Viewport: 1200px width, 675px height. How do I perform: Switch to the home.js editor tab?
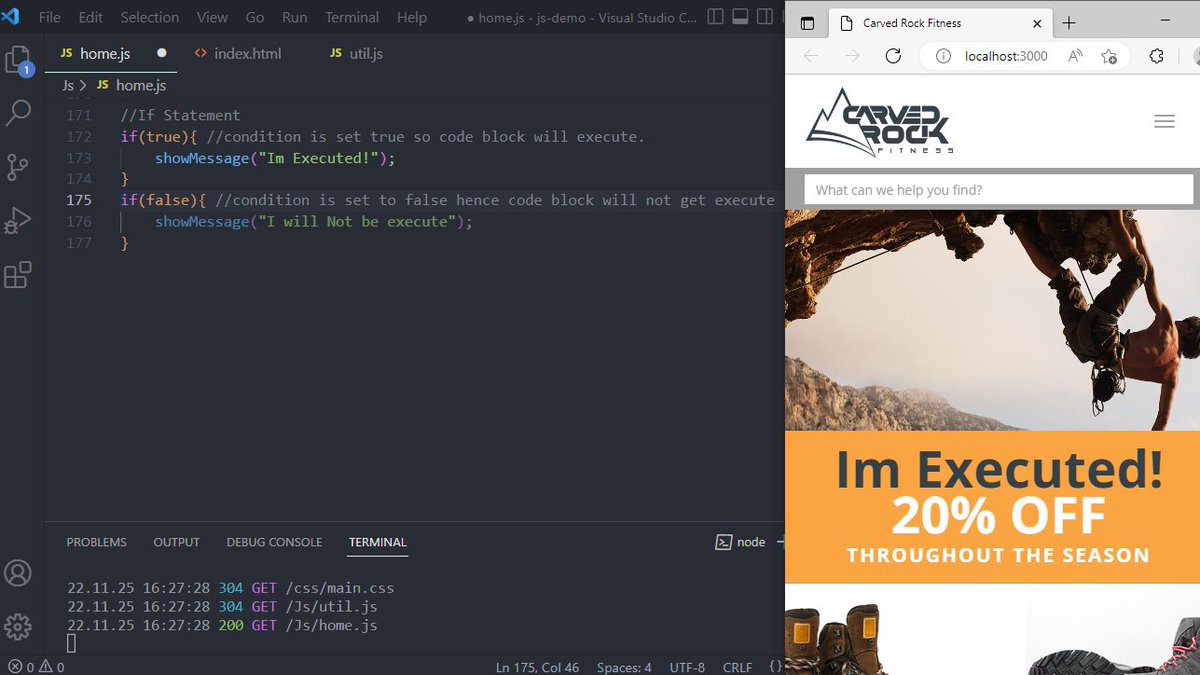(x=111, y=53)
